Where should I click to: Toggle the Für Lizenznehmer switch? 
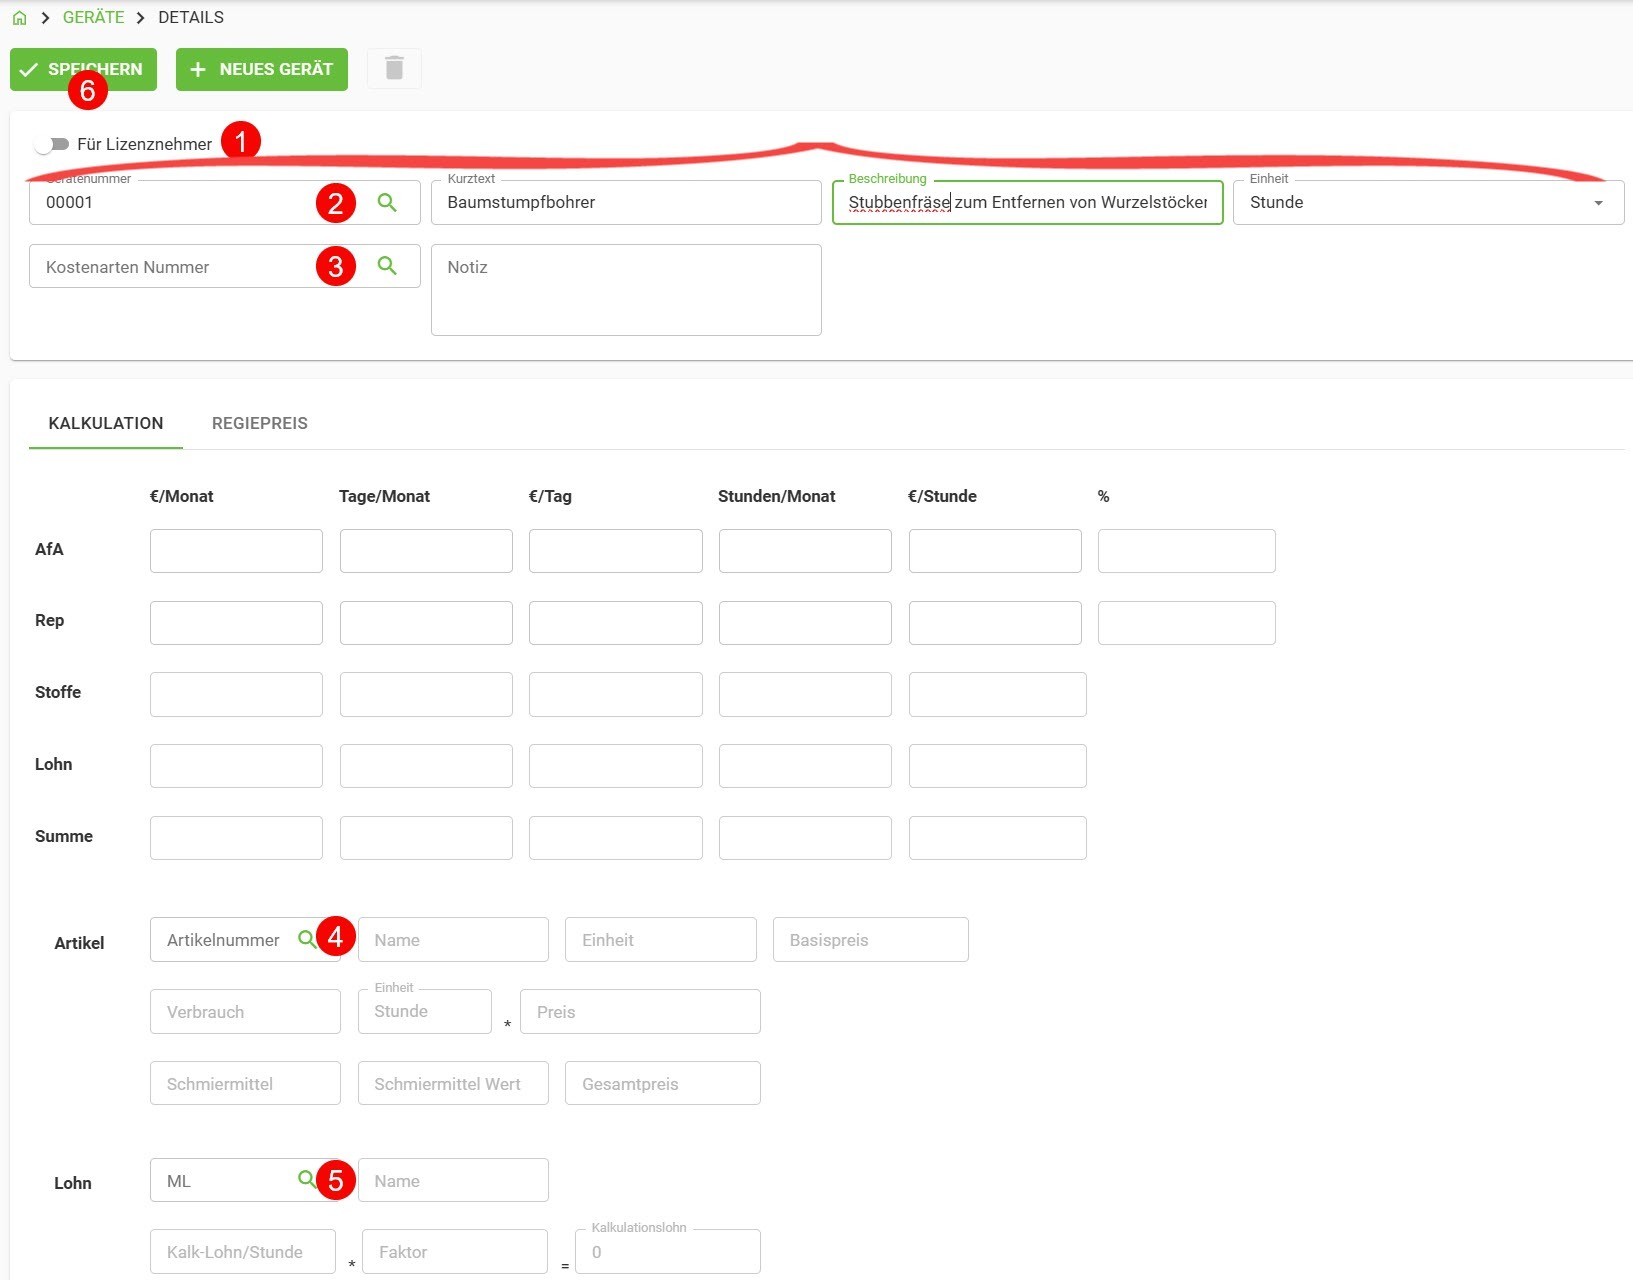51,144
